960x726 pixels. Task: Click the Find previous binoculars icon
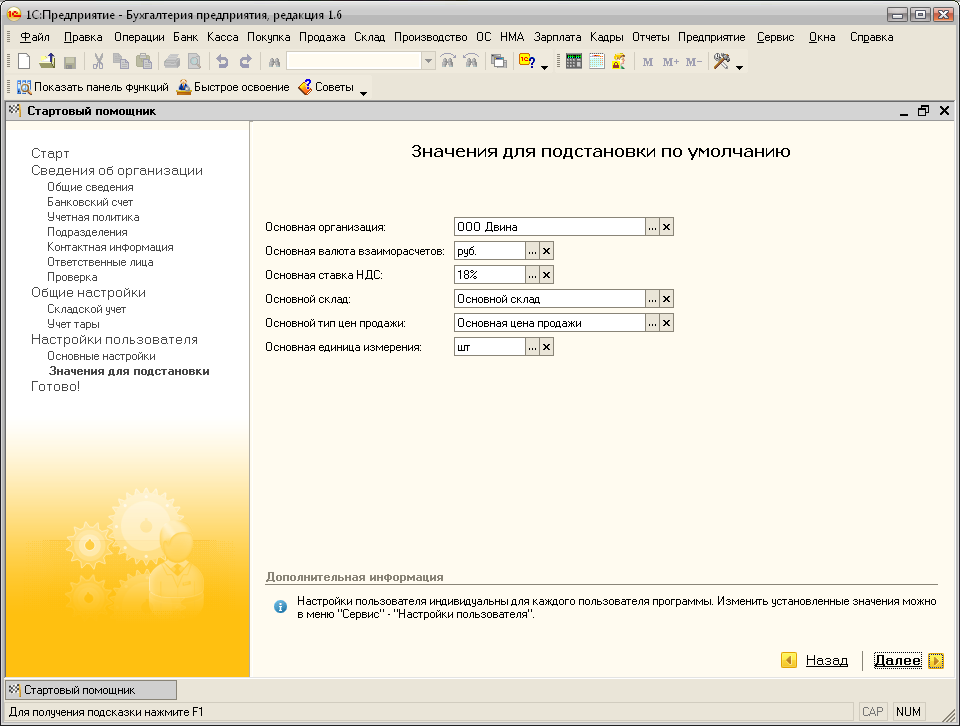point(471,61)
